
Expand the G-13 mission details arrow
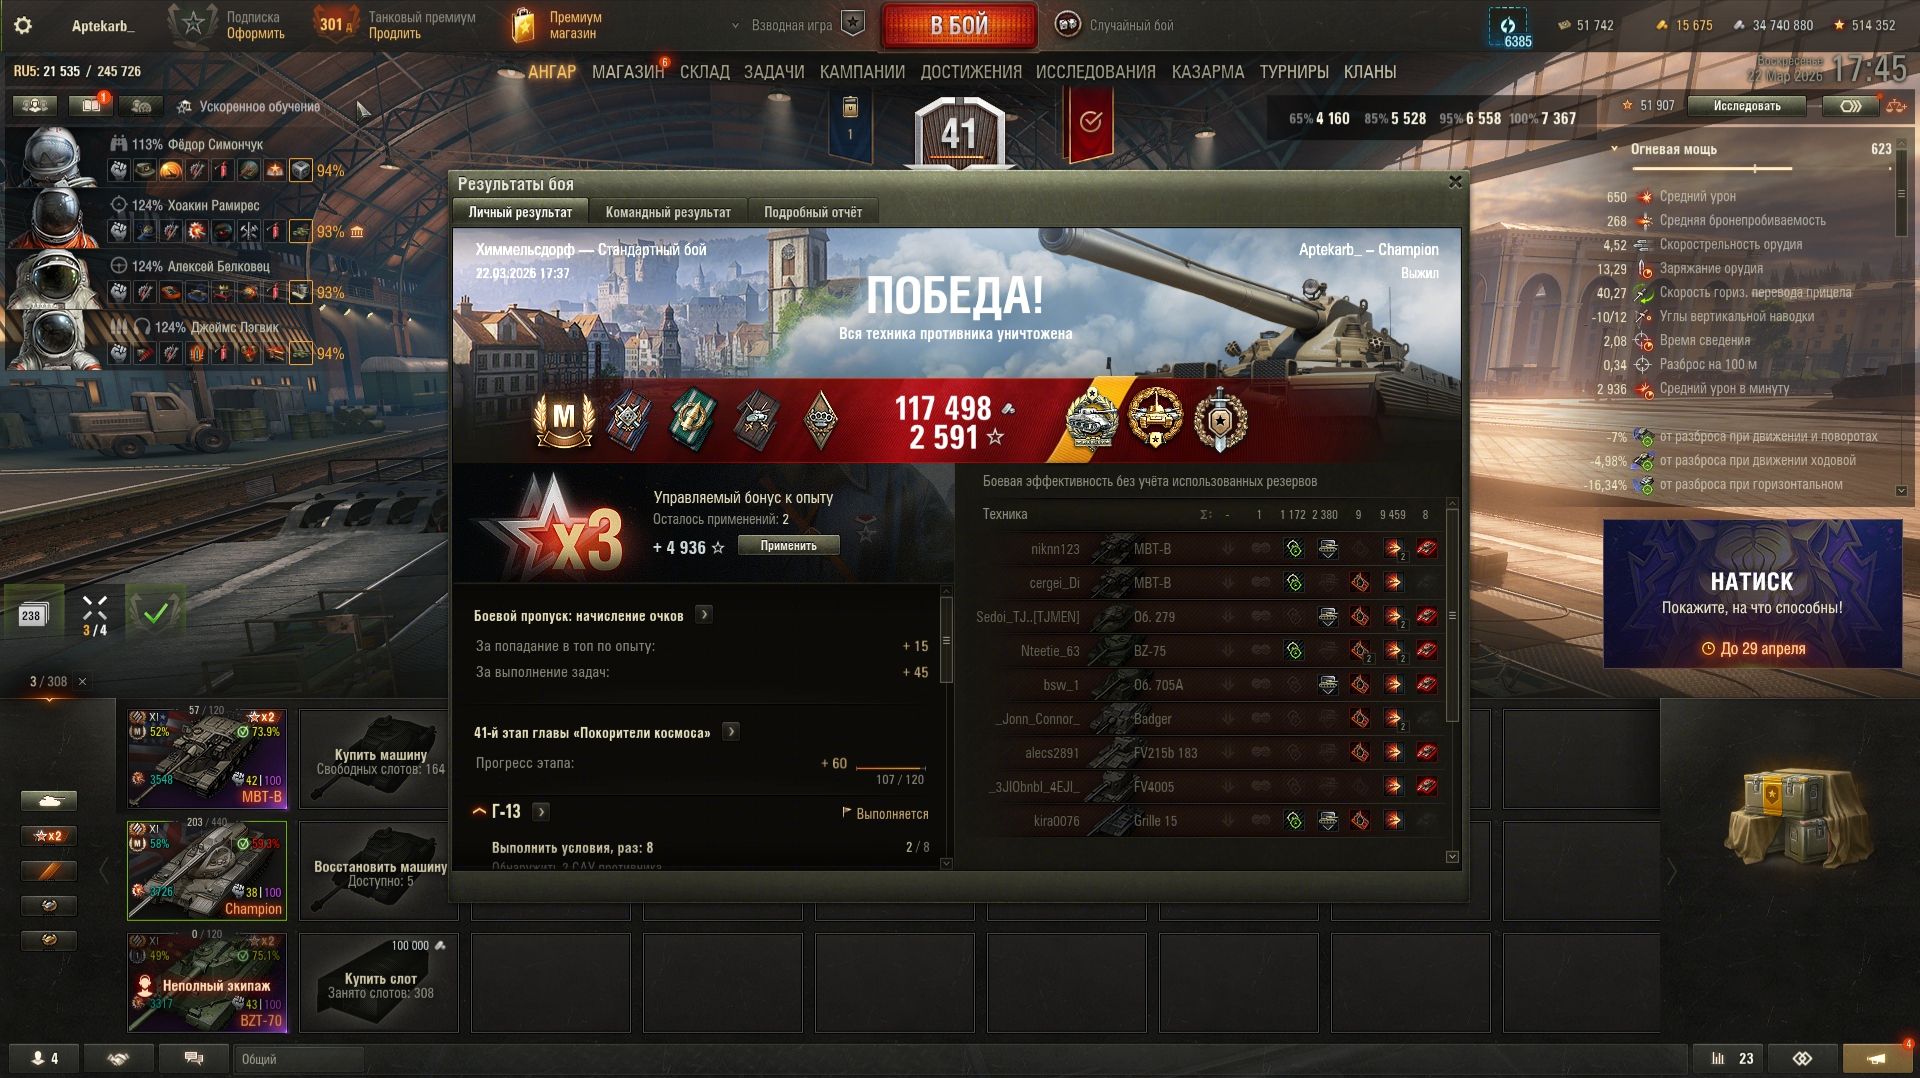(541, 812)
